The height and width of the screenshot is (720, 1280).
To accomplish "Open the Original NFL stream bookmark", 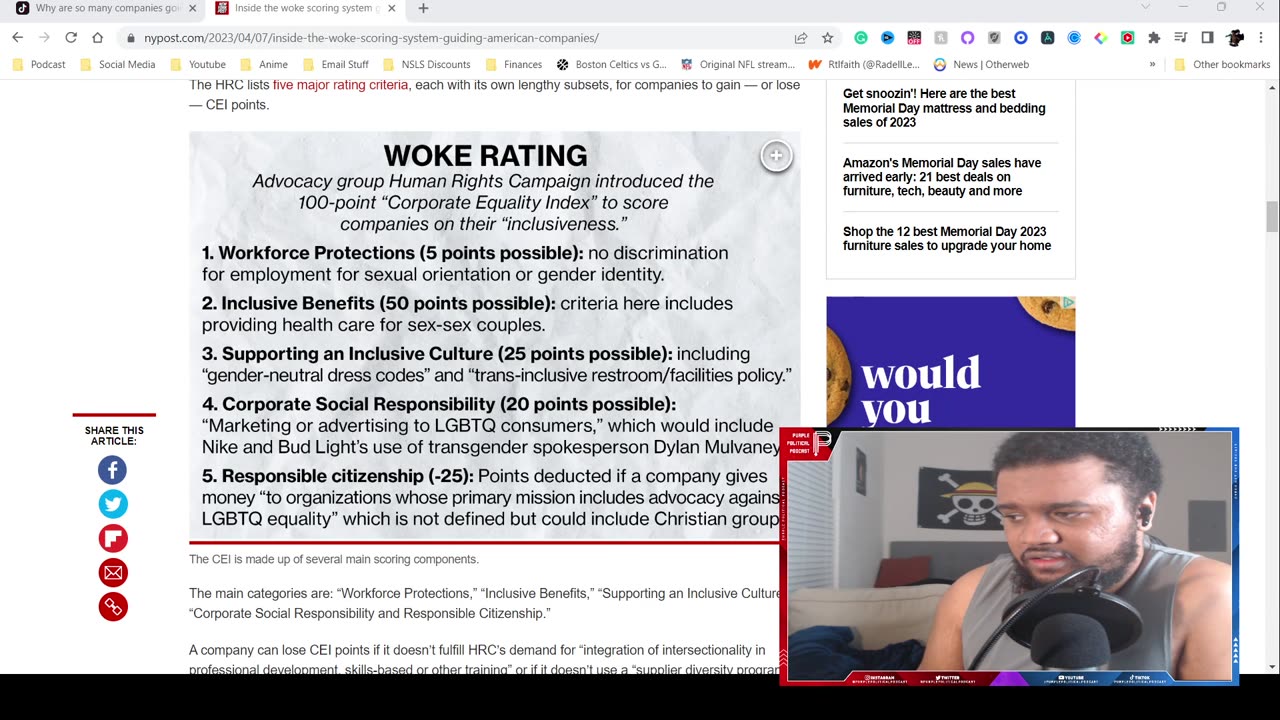I will tap(738, 64).
